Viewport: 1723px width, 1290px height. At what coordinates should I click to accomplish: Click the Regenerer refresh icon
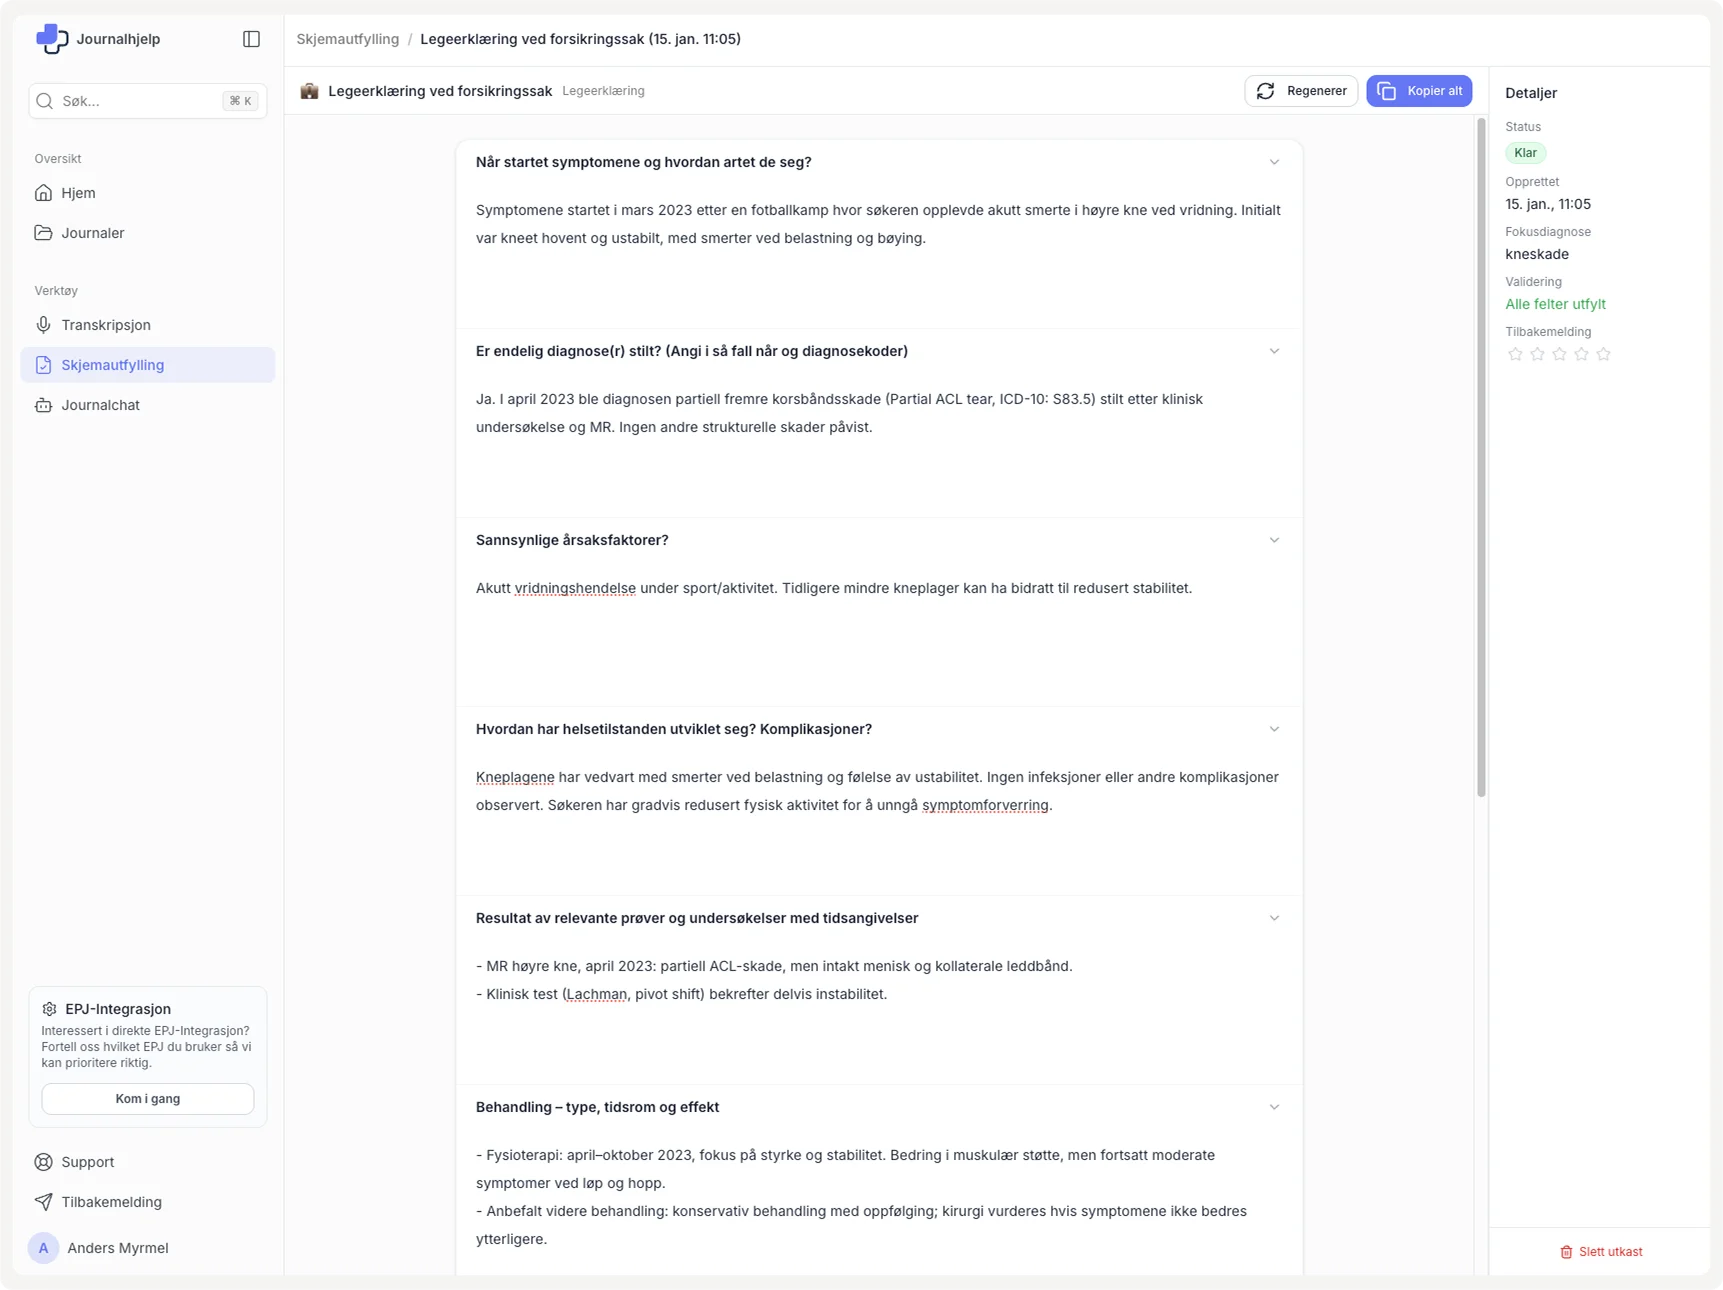tap(1265, 91)
